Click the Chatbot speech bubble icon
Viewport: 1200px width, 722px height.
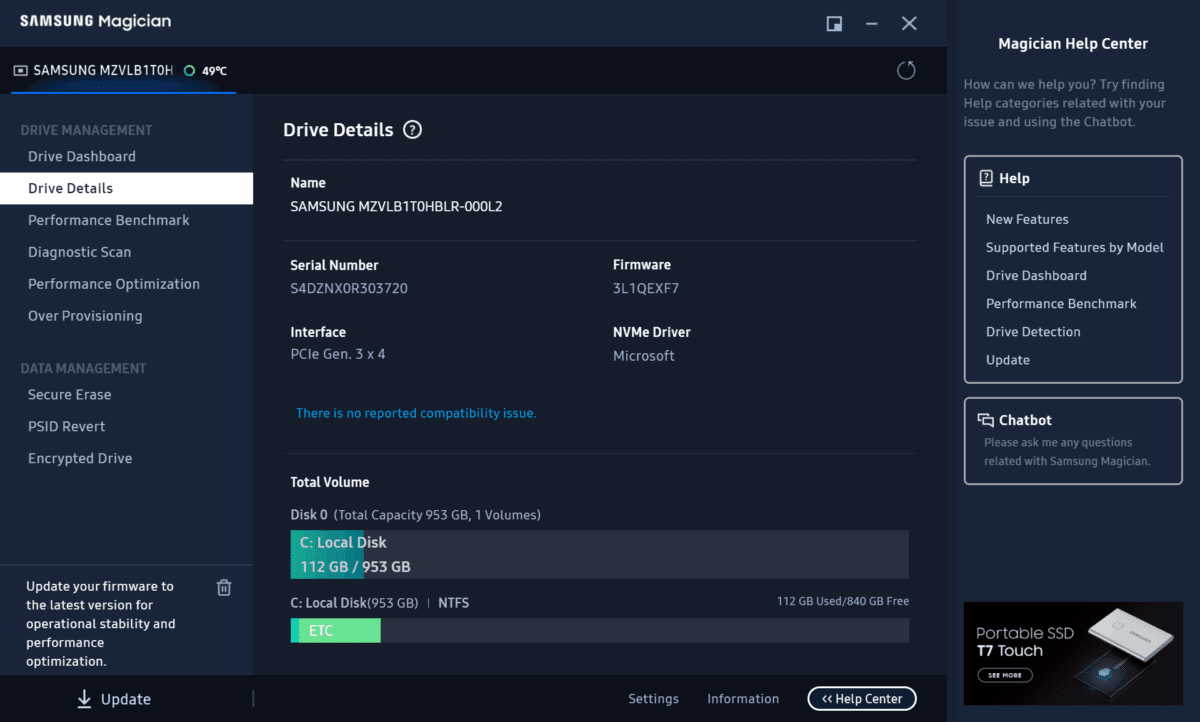tap(985, 420)
